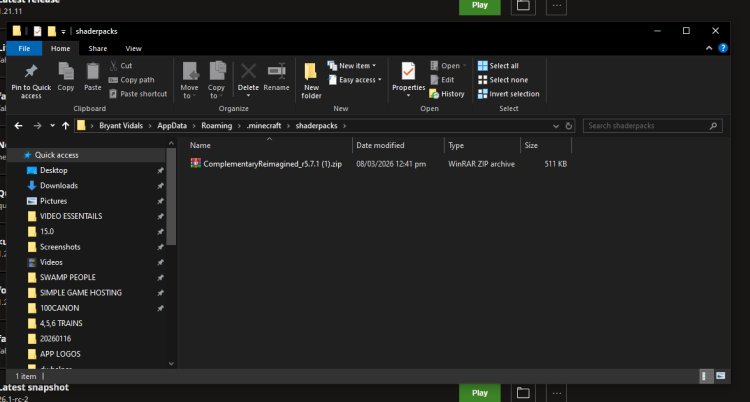This screenshot has width=750, height=402.
Task: Collapse the Quick access tree node
Action: [x=17, y=156]
